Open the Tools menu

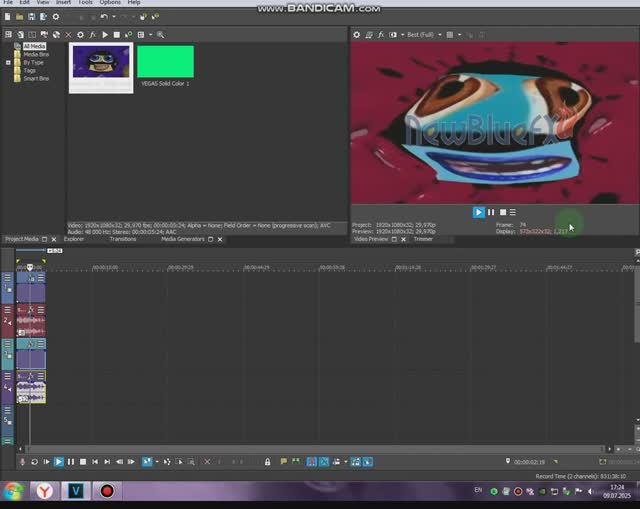85,2
